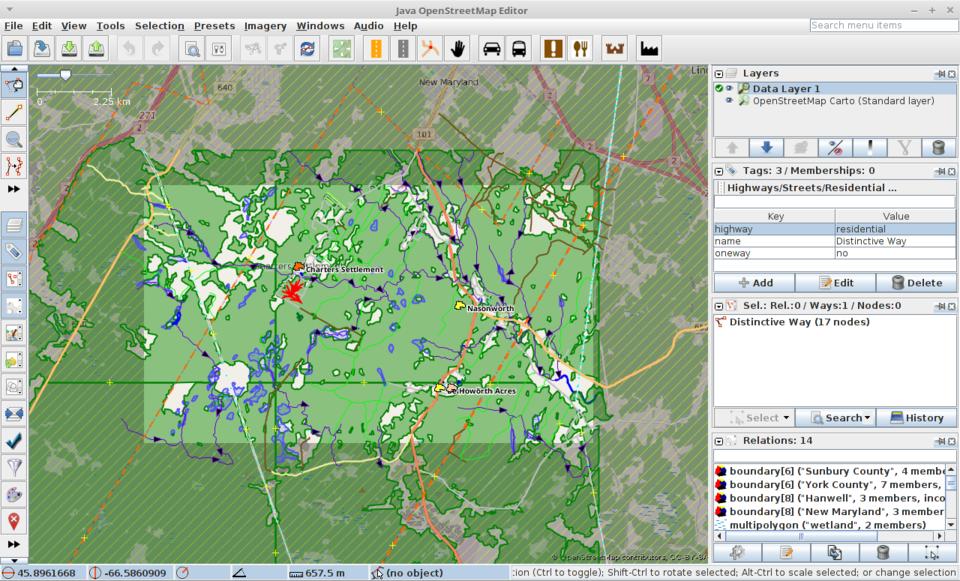Toggle the Validation results checkmark button
The image size is (960, 581).
tap(14, 439)
